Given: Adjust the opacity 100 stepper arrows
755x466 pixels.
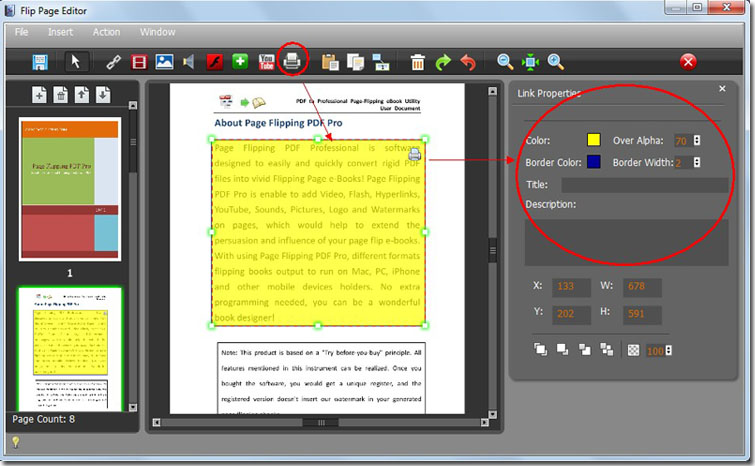Looking at the screenshot, I should (668, 350).
